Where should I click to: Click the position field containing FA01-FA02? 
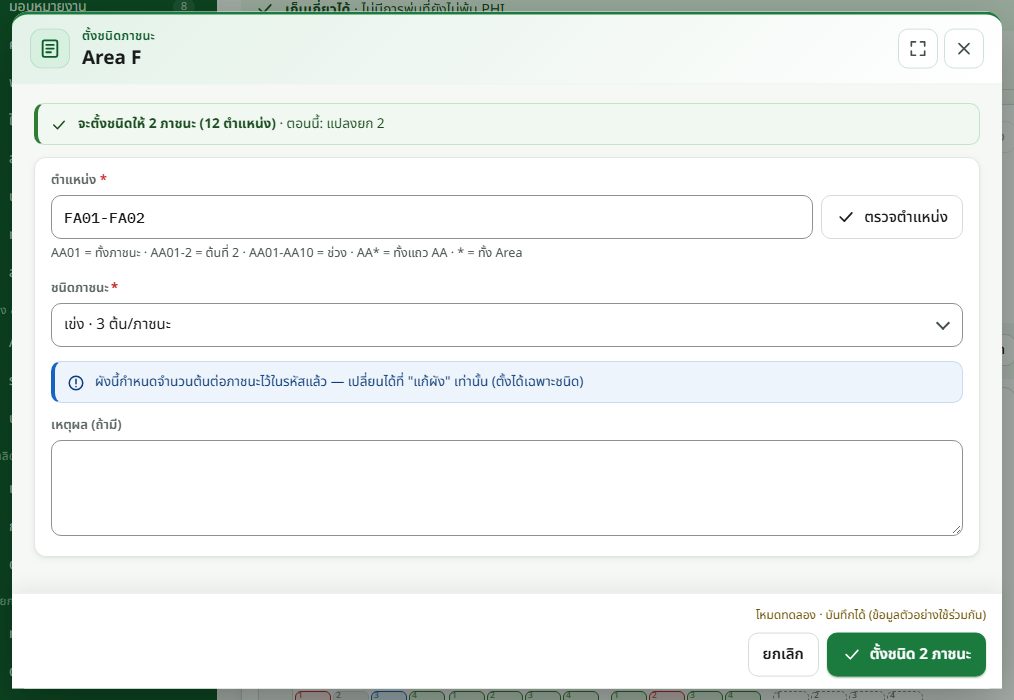coord(431,217)
